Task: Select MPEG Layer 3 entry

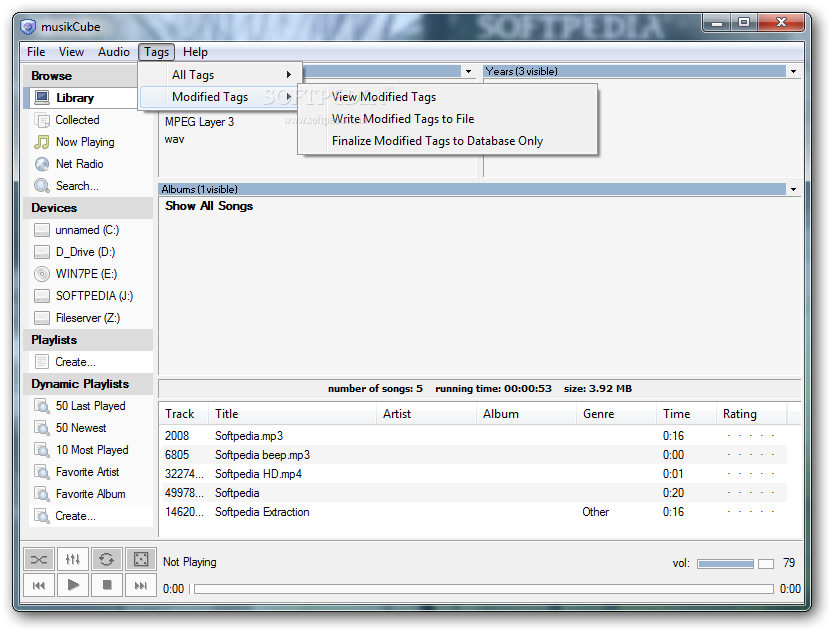Action: click(200, 122)
